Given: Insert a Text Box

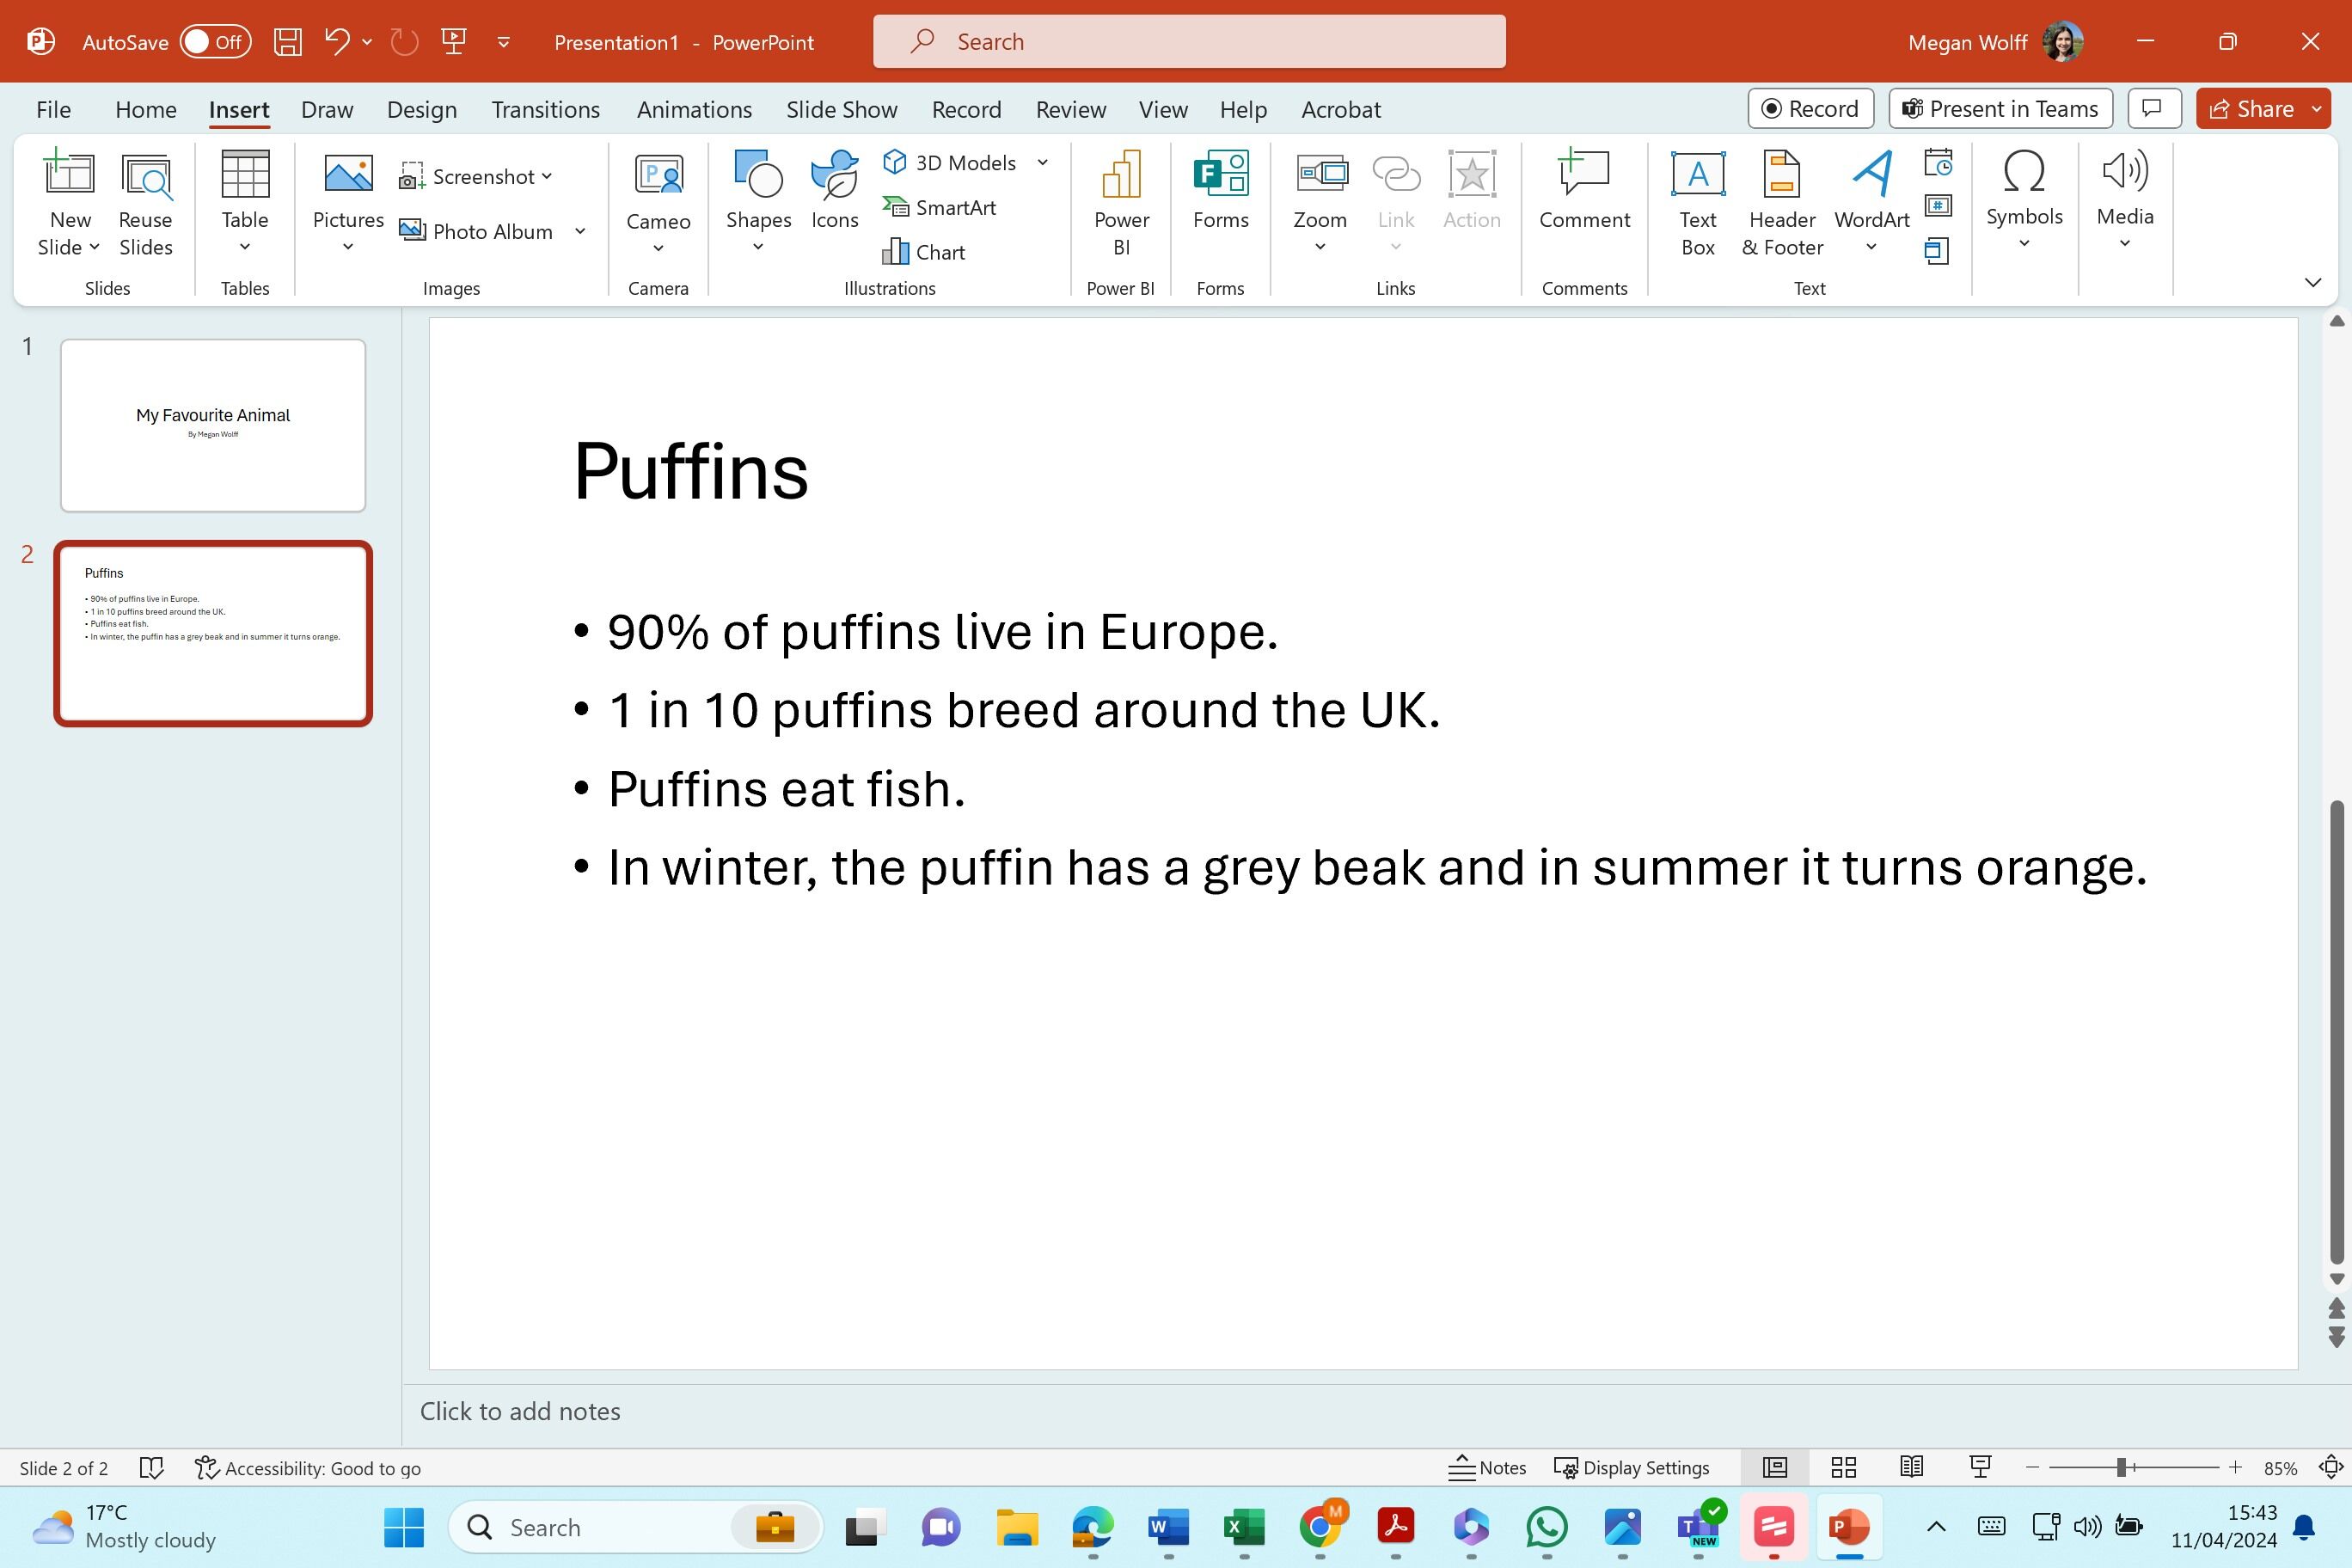Looking at the screenshot, I should pos(1697,204).
